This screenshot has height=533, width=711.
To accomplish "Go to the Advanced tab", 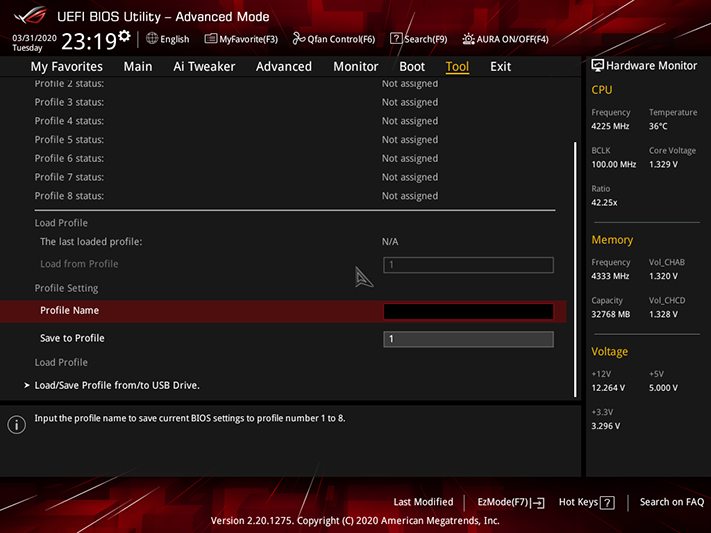I will tap(284, 67).
